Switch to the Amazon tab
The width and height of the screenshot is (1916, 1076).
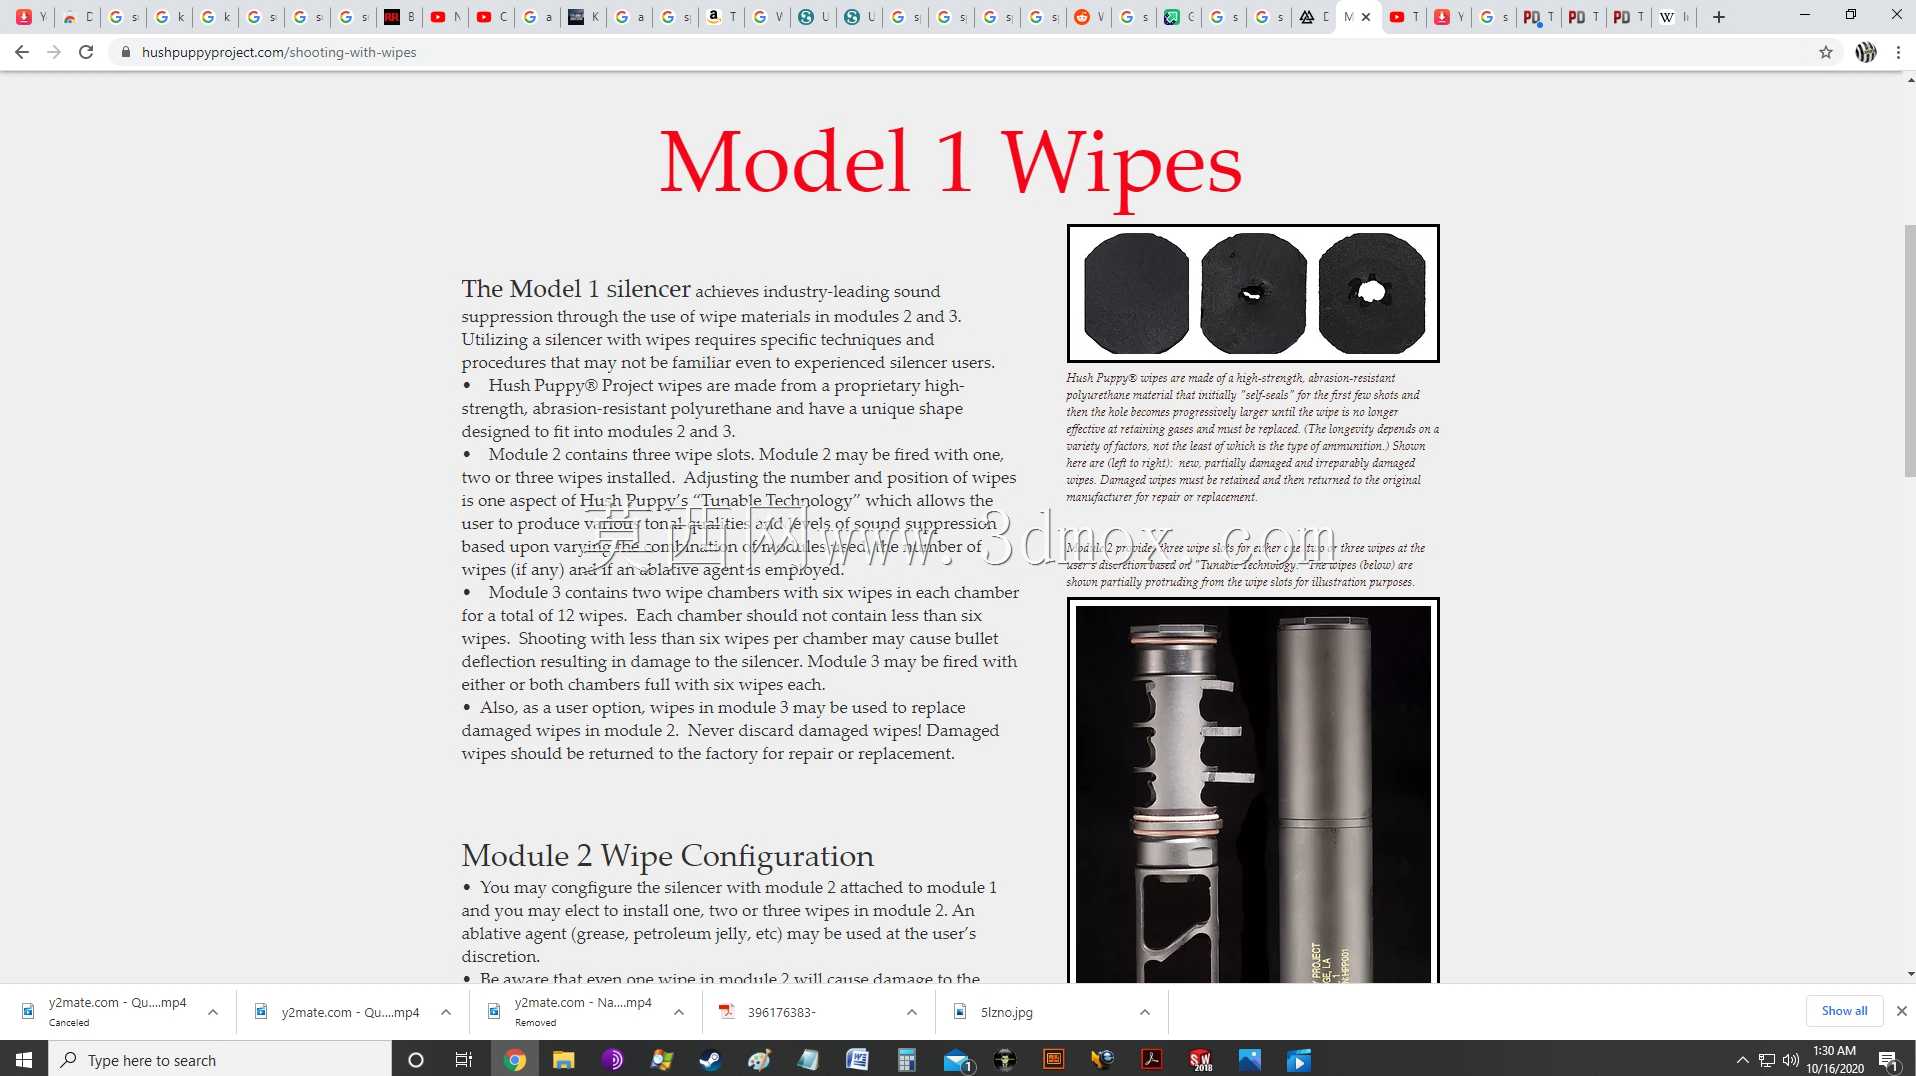pyautogui.click(x=721, y=17)
